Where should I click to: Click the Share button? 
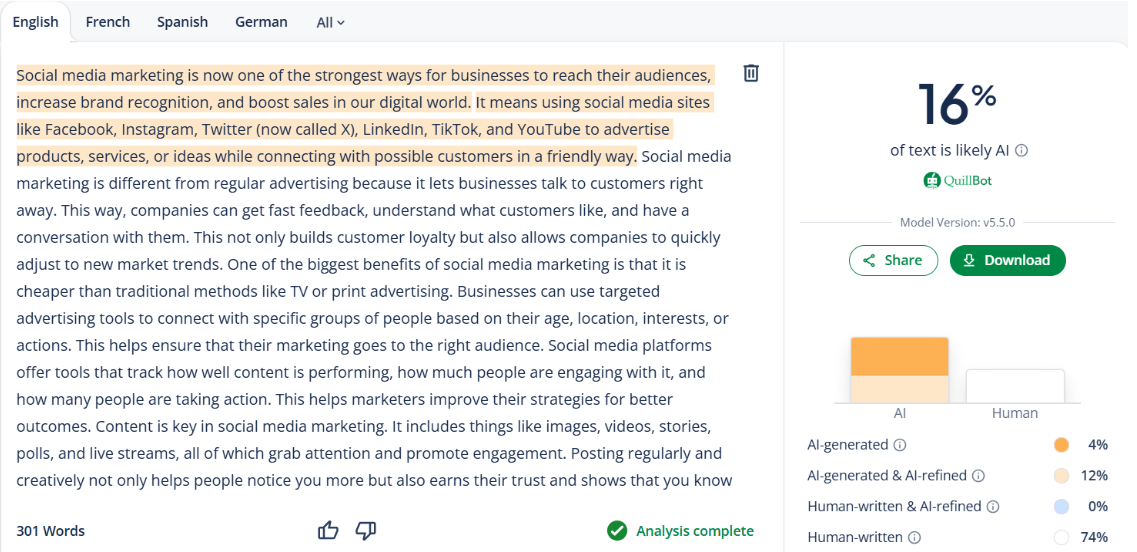tap(893, 260)
